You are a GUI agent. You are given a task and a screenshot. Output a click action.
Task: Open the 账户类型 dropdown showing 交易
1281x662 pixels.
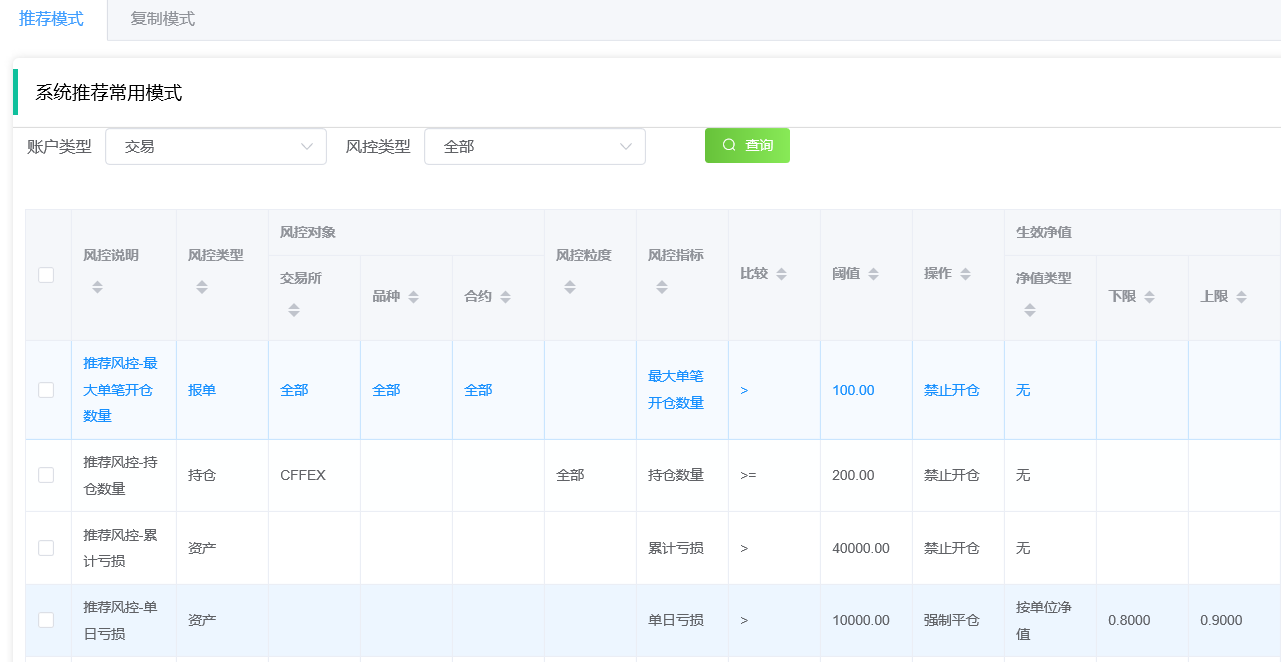[215, 146]
